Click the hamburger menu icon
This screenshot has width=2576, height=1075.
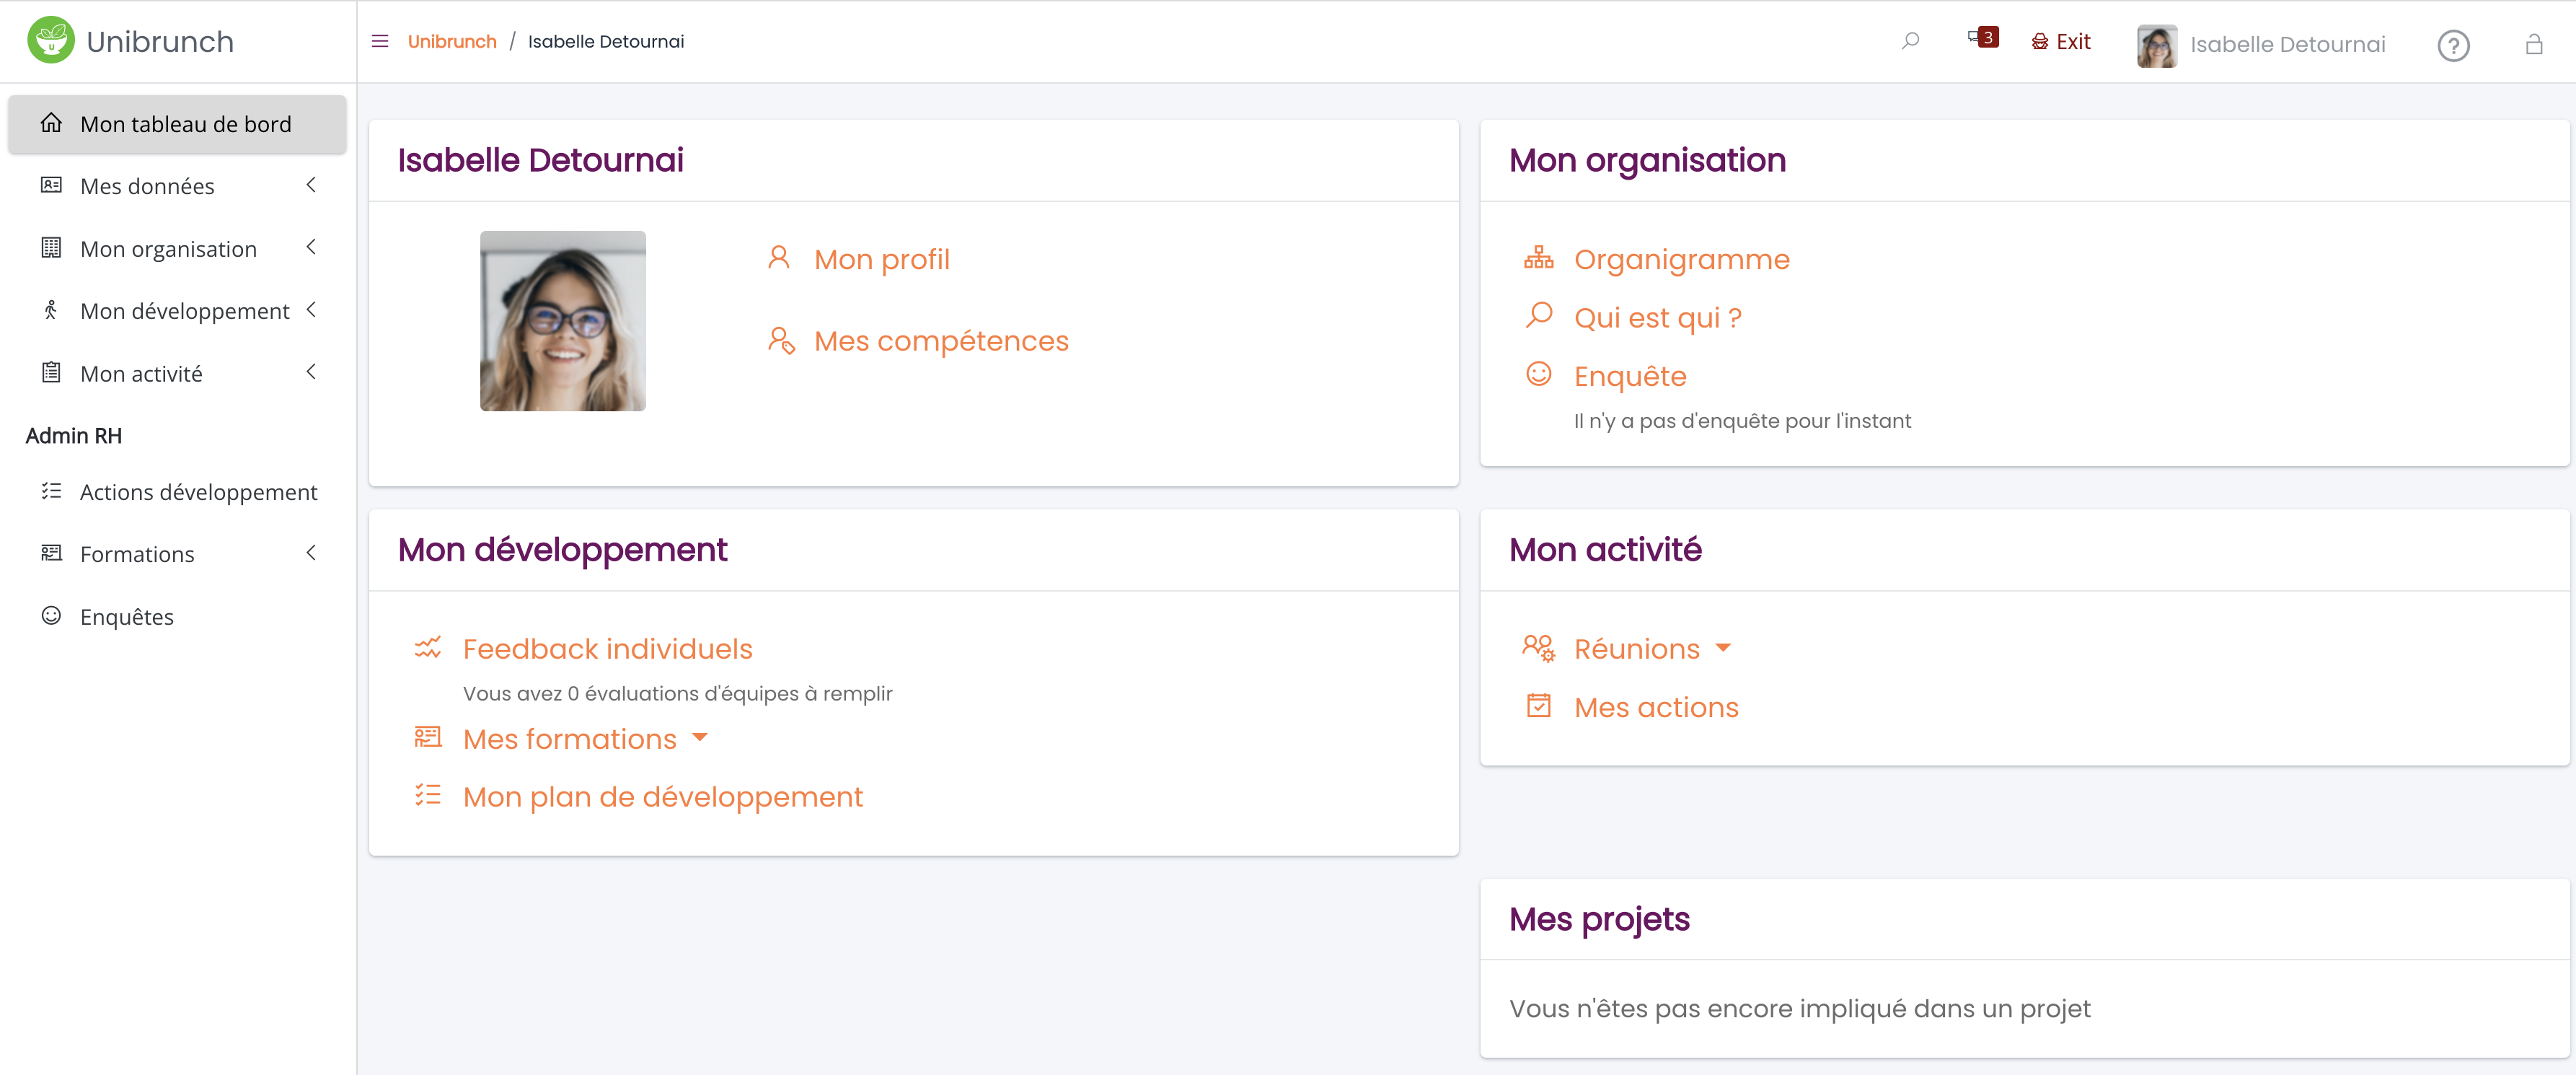pos(380,41)
